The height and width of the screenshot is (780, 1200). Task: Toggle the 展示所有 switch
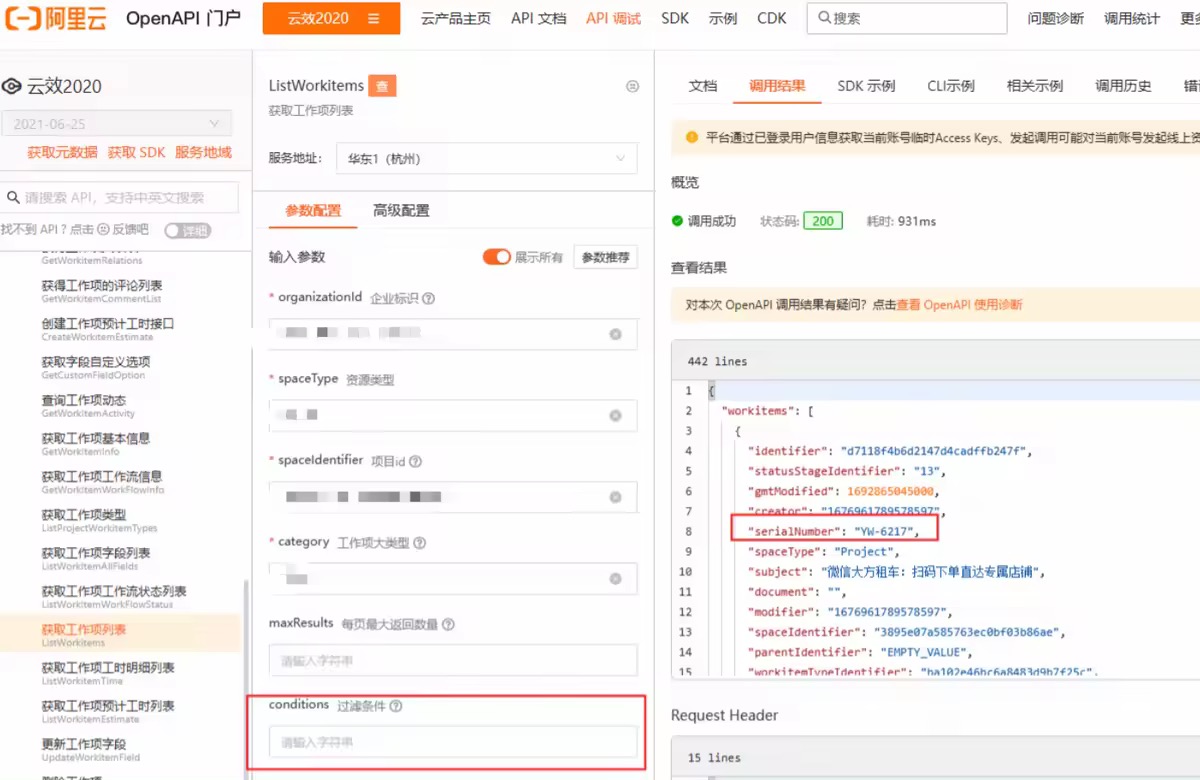497,257
